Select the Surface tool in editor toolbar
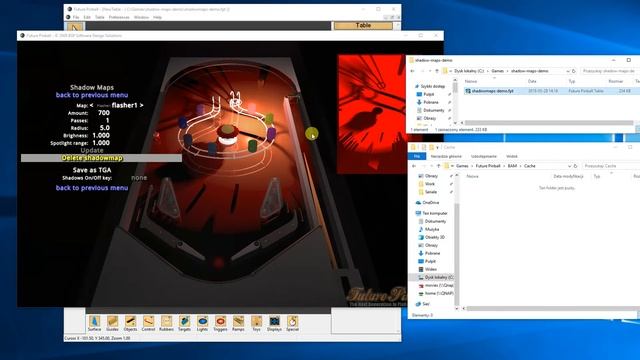Viewport: 640px width, 360px height. pos(94,323)
